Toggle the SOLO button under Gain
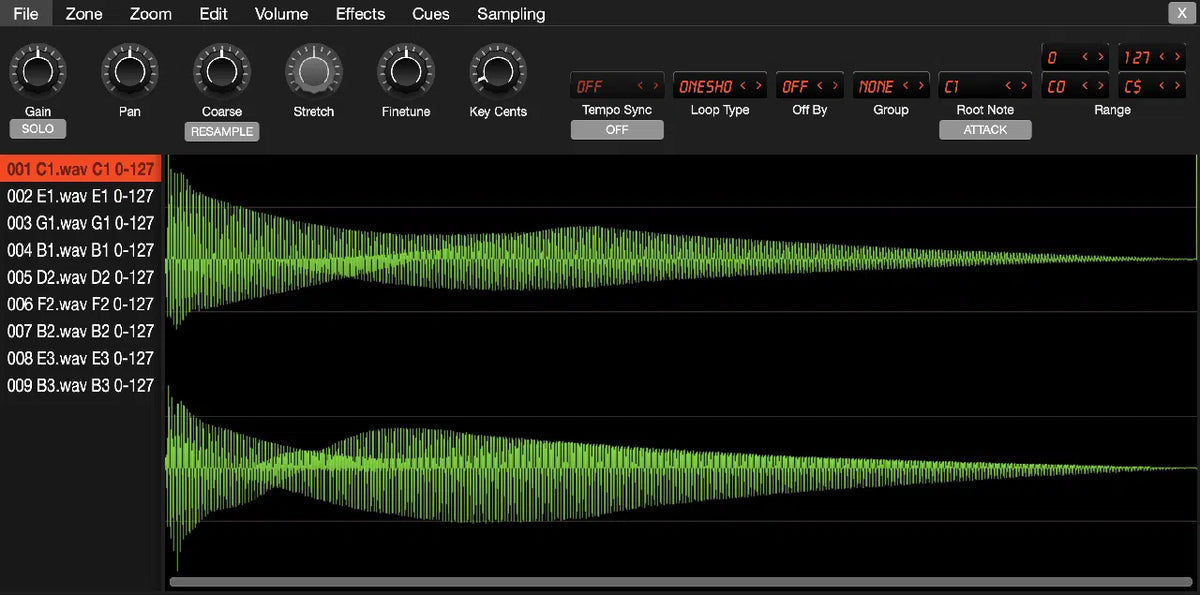1200x595 pixels. (37, 129)
